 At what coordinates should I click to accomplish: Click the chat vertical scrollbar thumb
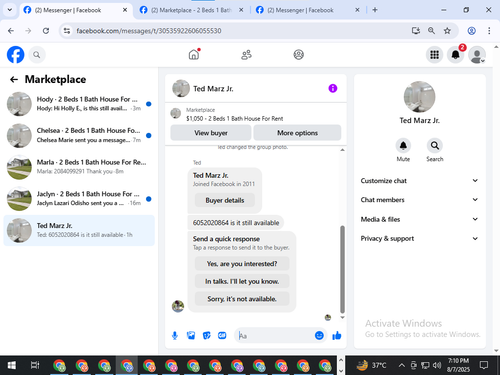tap(342, 269)
